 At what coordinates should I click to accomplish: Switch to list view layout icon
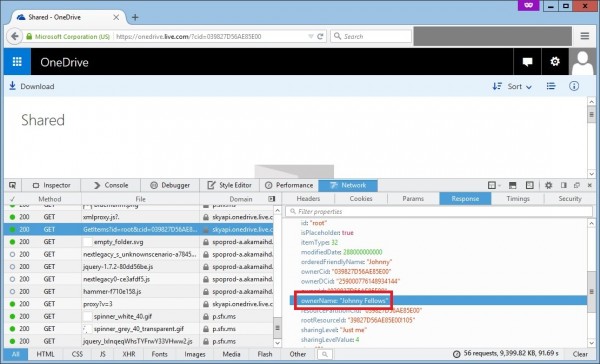[x=551, y=86]
